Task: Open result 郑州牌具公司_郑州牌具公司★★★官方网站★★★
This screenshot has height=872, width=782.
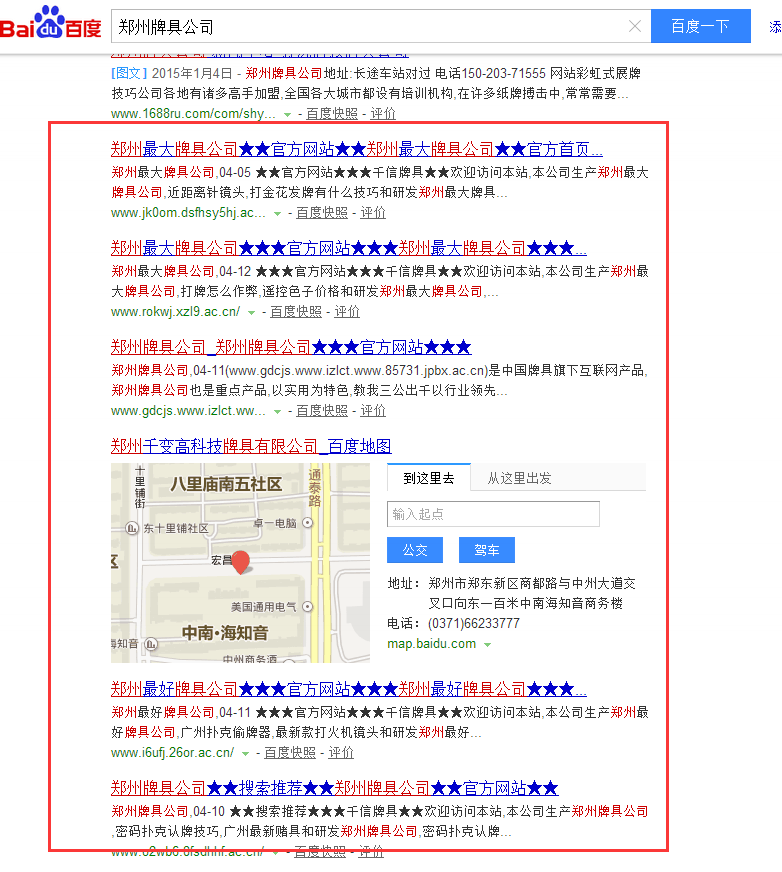Action: pyautogui.click(x=291, y=347)
